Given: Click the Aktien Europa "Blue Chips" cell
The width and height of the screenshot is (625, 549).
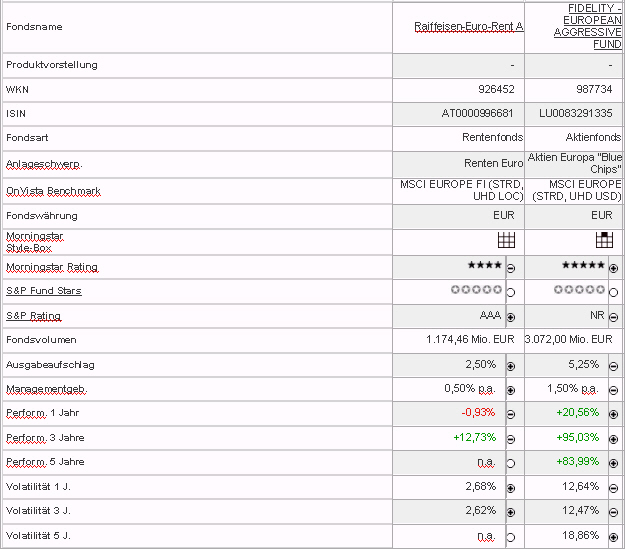Looking at the screenshot, I should [x=575, y=163].
